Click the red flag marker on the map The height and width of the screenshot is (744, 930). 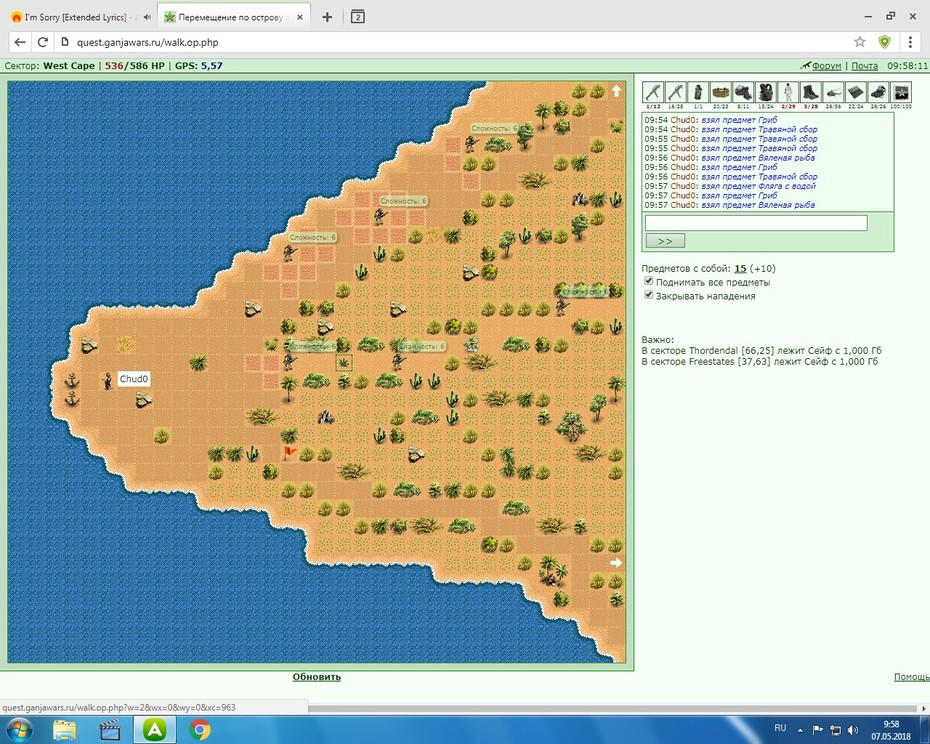coord(289,453)
